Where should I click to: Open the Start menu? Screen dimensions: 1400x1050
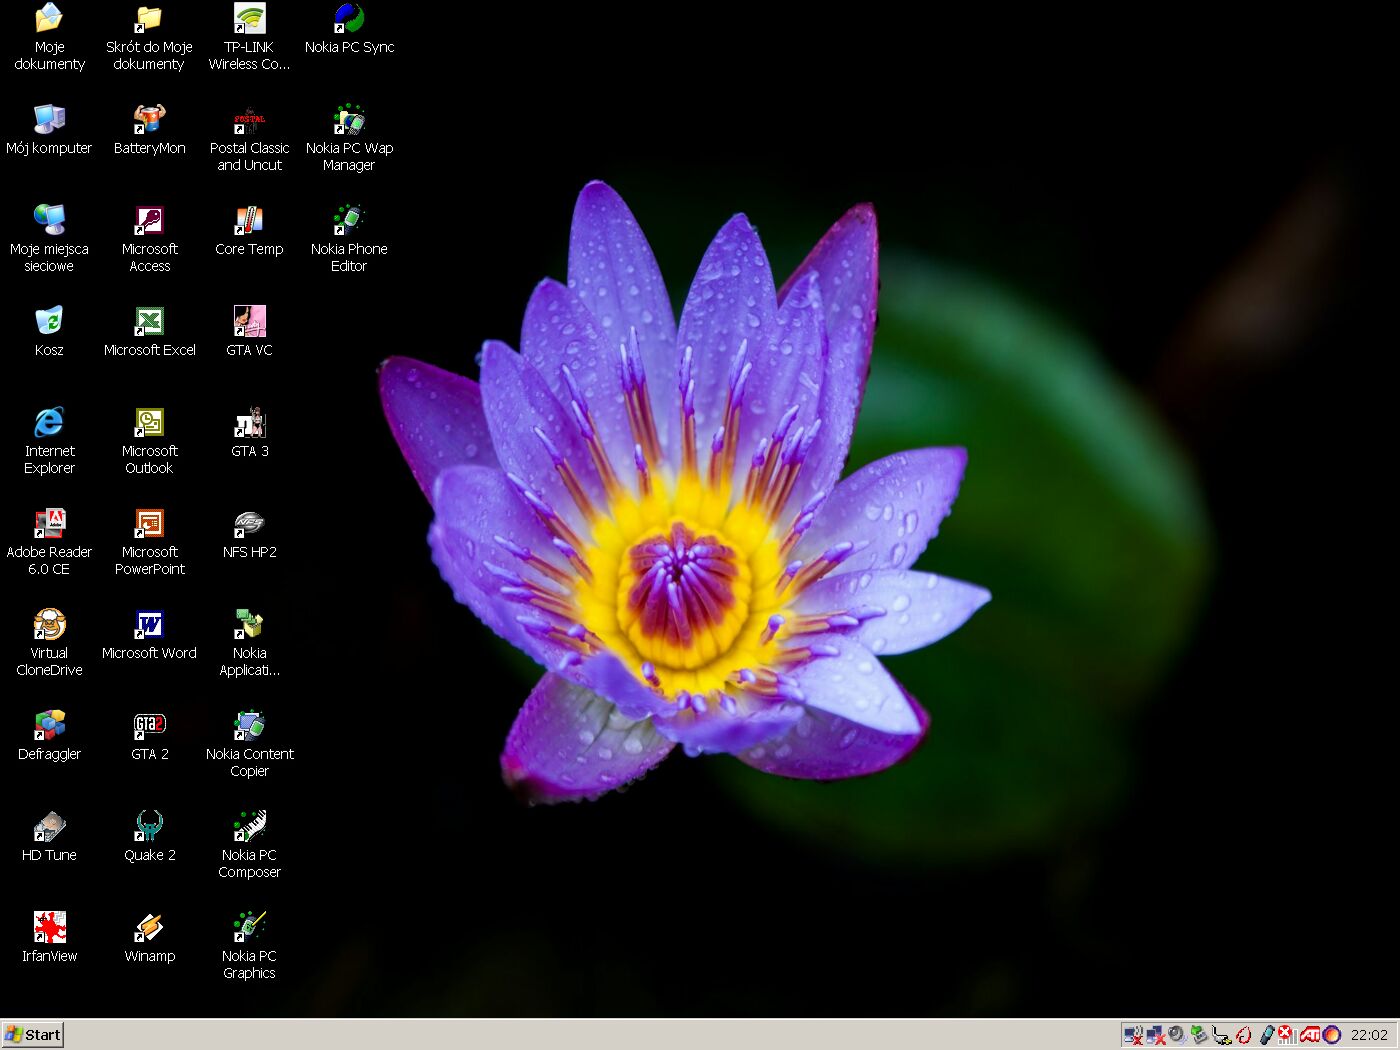(33, 1035)
